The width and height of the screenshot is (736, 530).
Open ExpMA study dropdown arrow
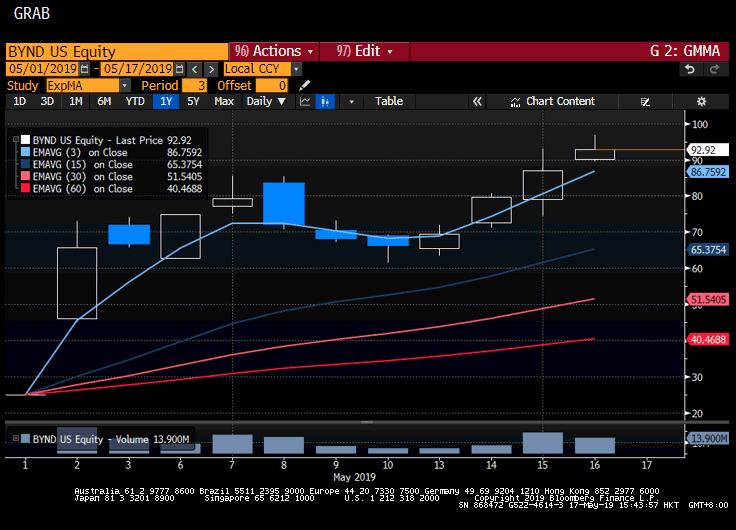[x=124, y=85]
